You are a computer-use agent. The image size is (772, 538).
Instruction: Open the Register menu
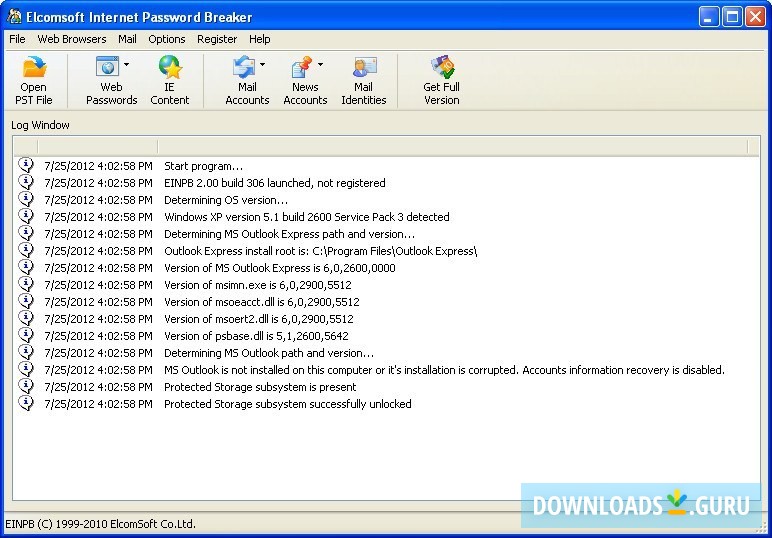click(x=217, y=39)
